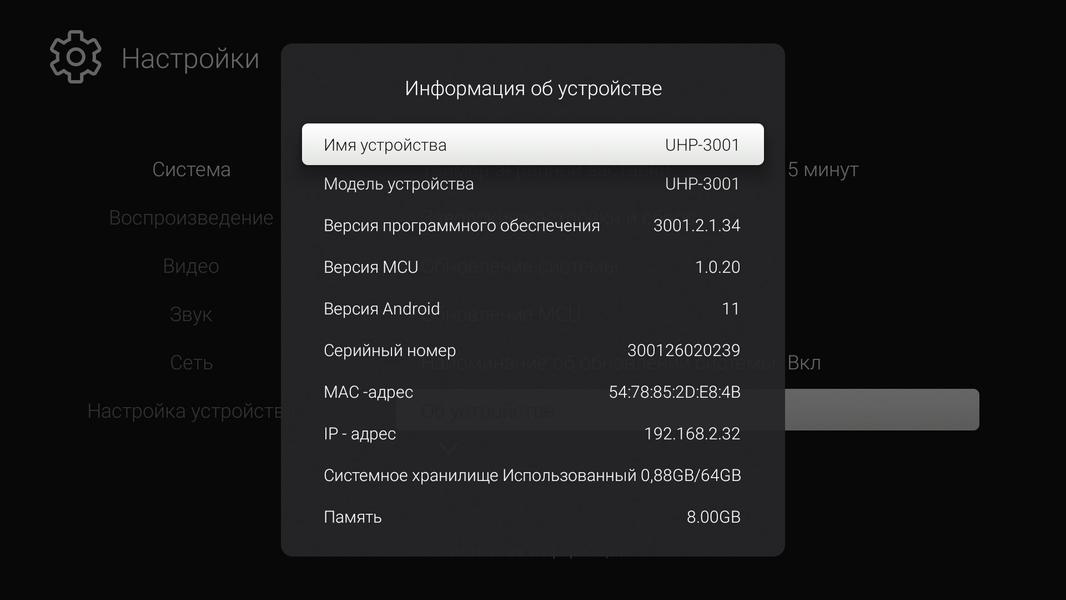Open the Воспроизведение settings category

pyautogui.click(x=191, y=217)
